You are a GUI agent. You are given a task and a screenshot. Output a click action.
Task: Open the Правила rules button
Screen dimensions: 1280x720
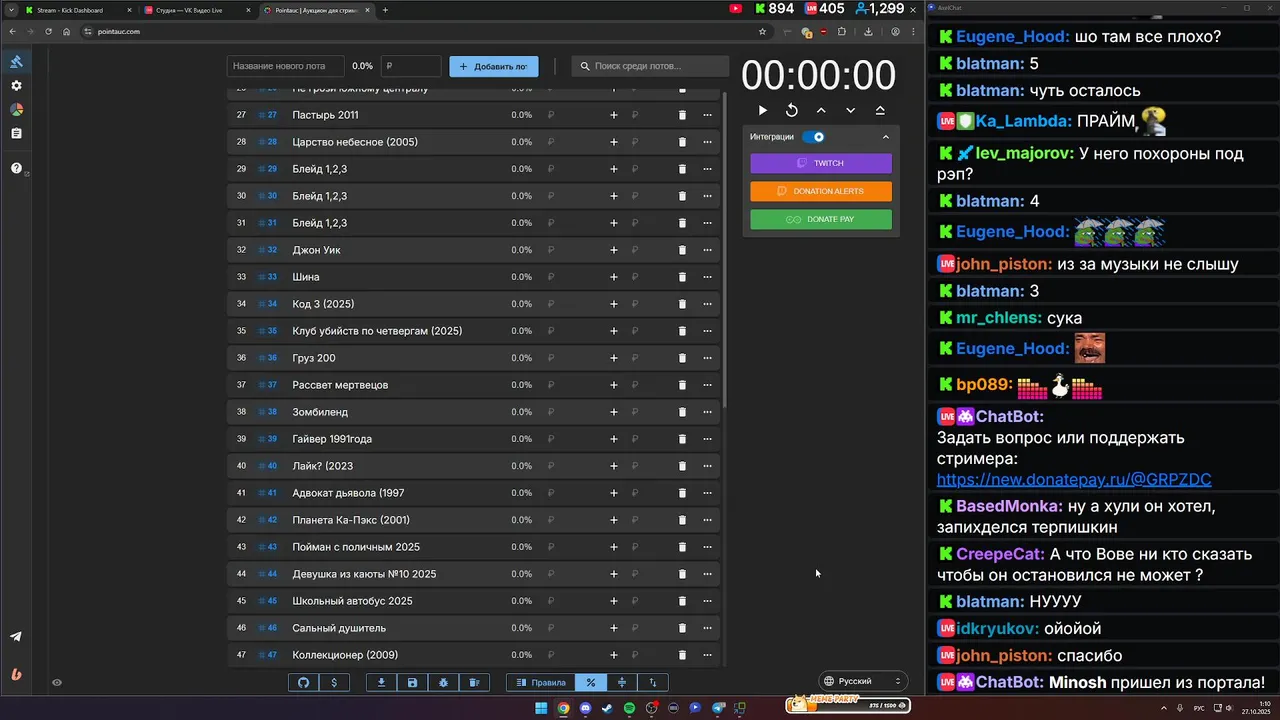click(x=541, y=682)
